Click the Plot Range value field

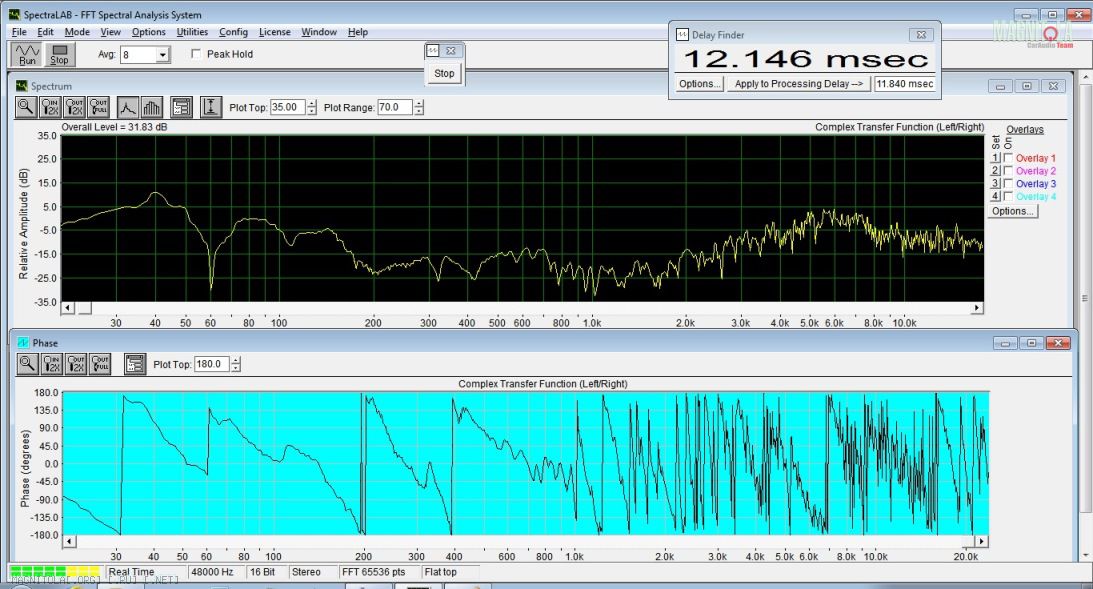[x=395, y=107]
